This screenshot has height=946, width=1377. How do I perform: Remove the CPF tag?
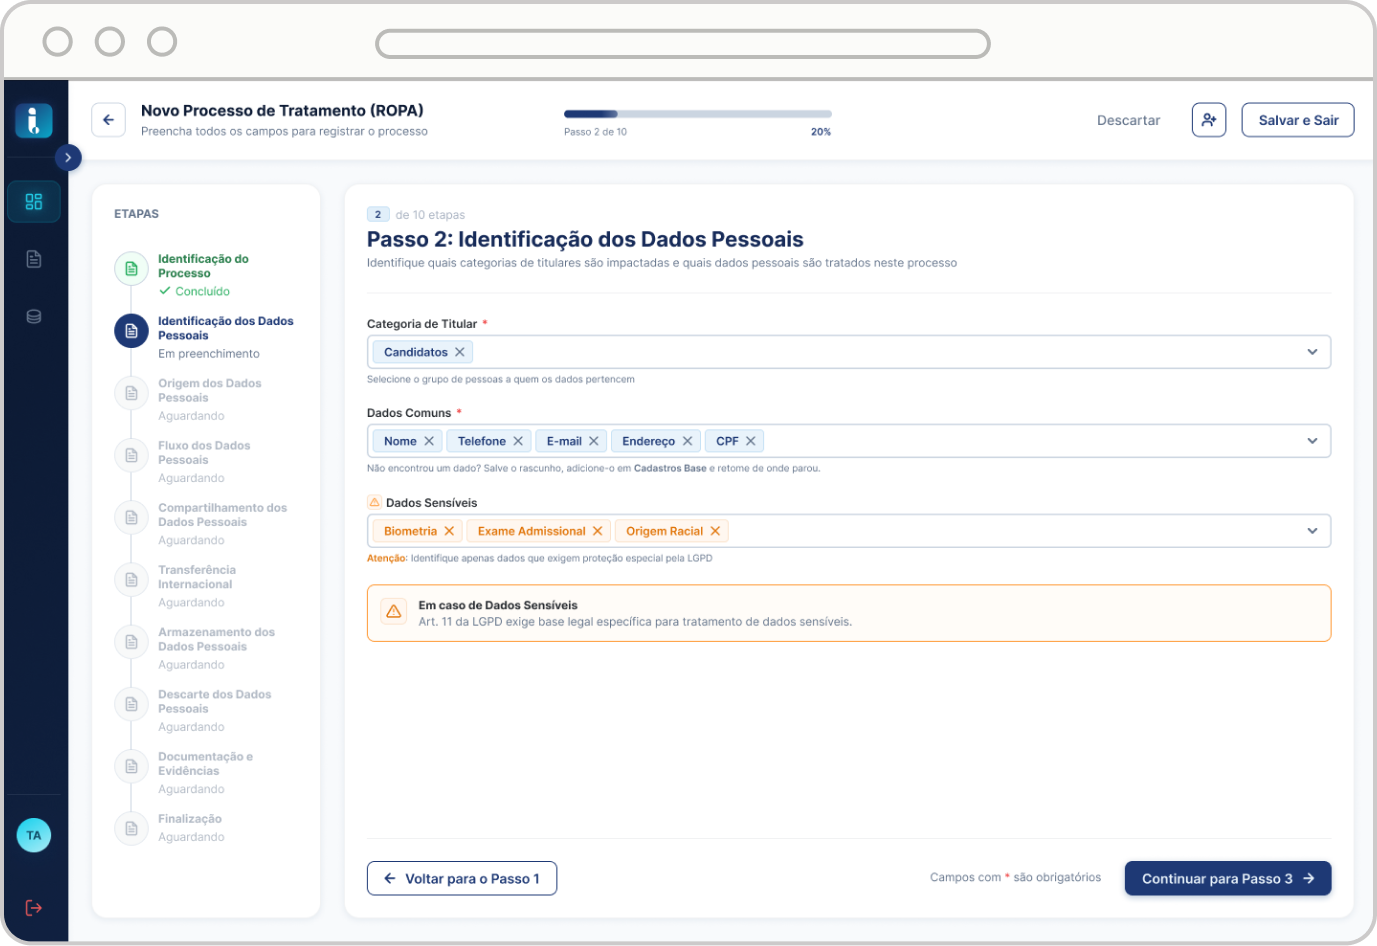click(751, 441)
